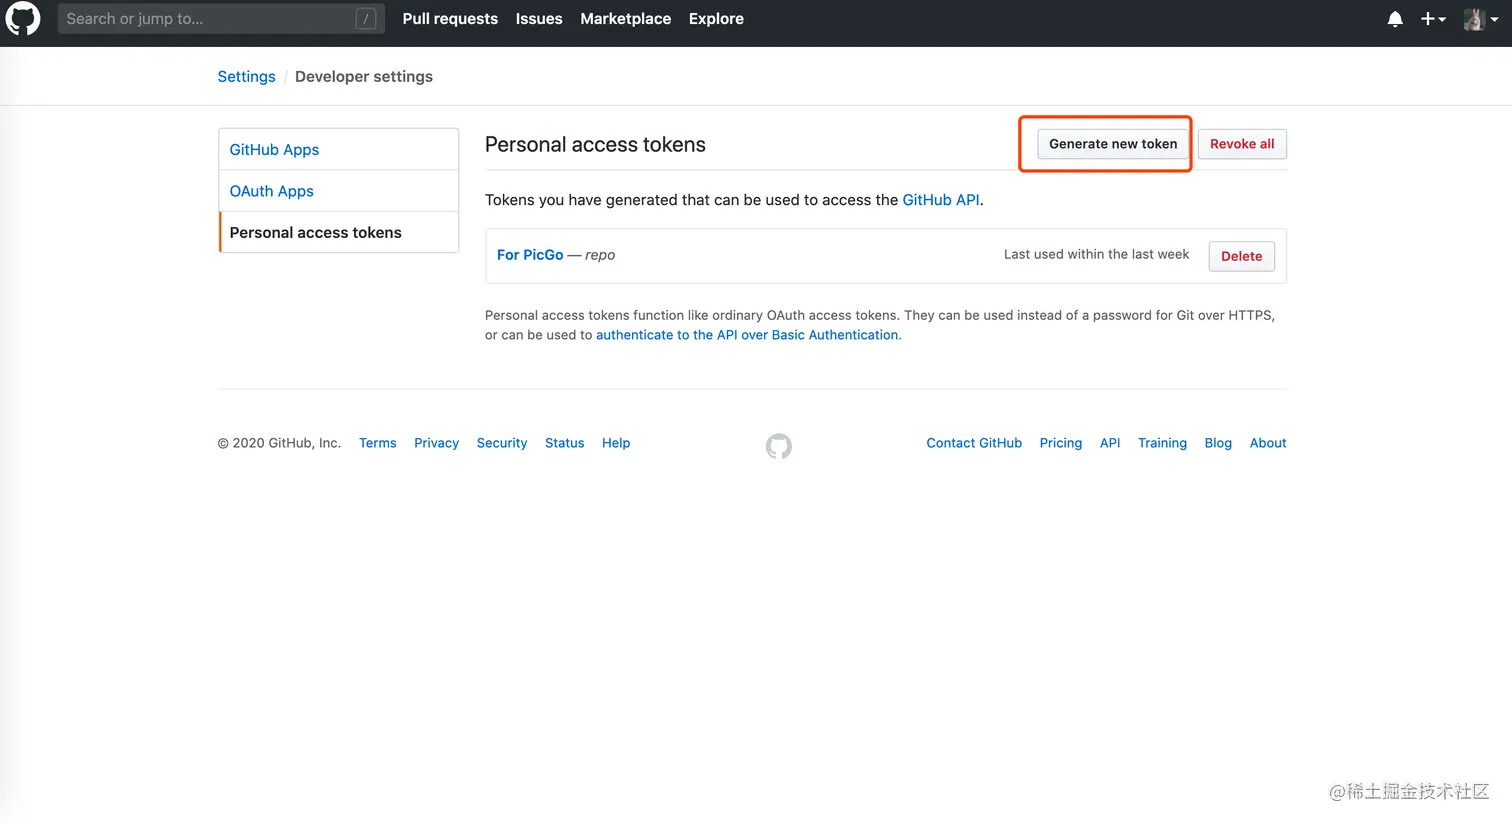1512x824 pixels.
Task: Delete the For PicGo token
Action: [1241, 256]
